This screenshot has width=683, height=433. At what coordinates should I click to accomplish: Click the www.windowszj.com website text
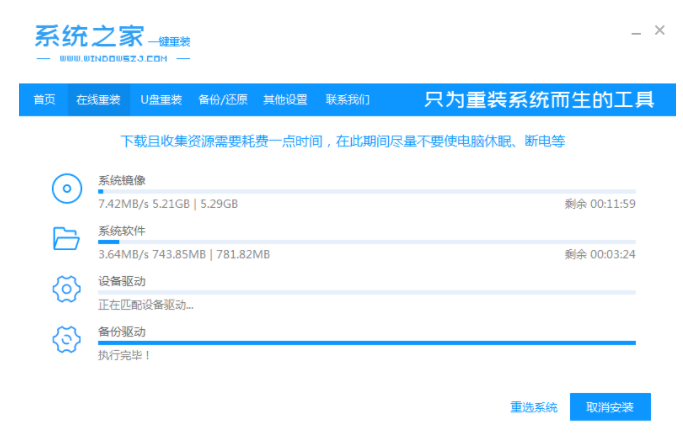click(x=113, y=58)
